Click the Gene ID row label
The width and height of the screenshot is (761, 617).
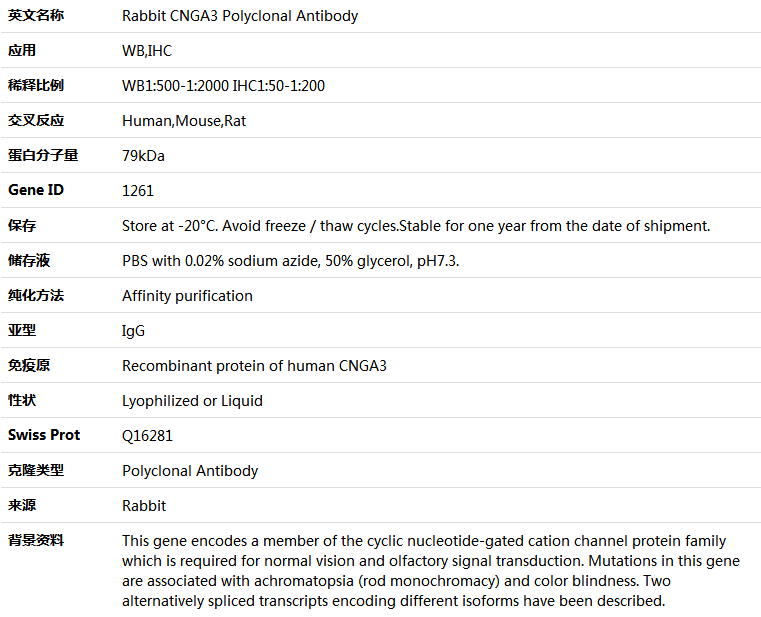tap(36, 190)
